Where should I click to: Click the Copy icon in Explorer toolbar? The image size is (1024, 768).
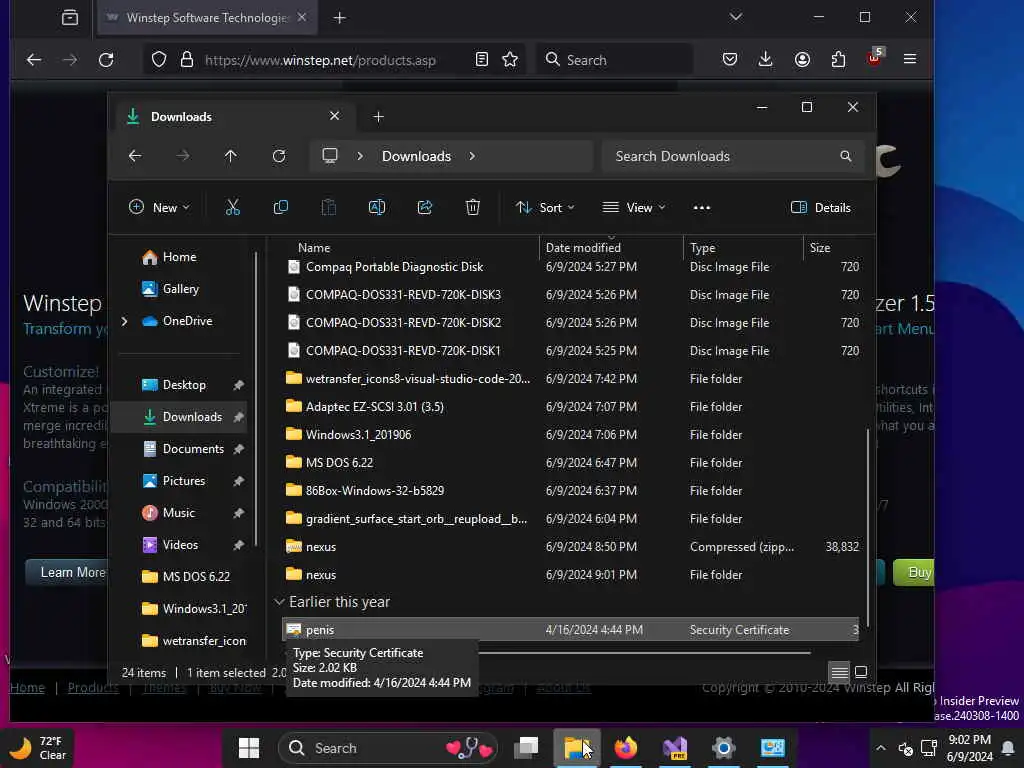coord(281,208)
